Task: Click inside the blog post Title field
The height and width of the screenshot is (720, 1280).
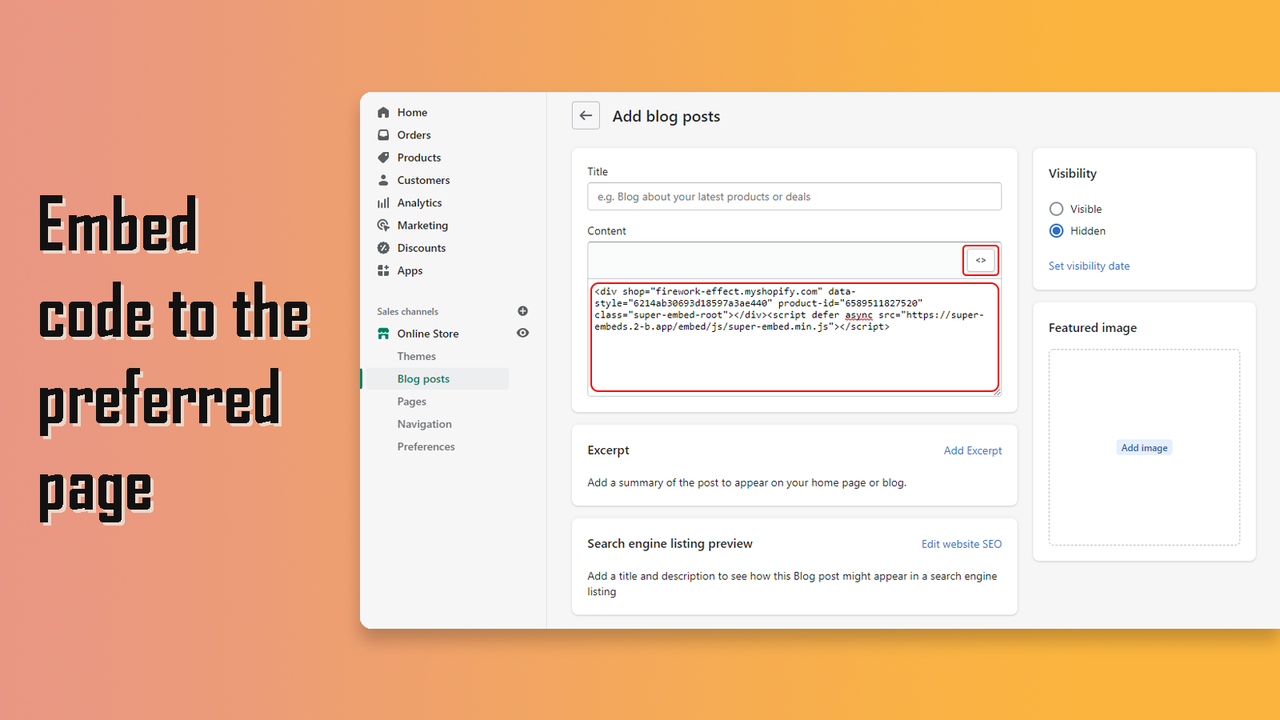Action: 793,196
